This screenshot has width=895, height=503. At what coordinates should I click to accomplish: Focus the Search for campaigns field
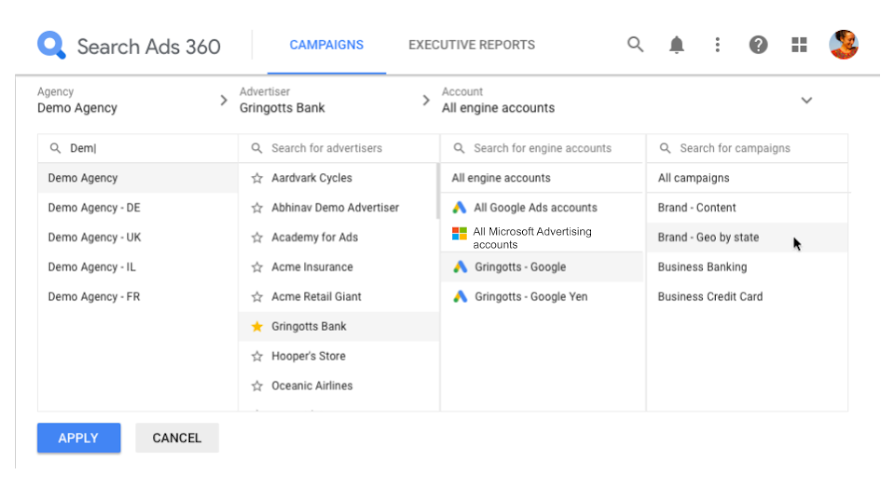[747, 148]
